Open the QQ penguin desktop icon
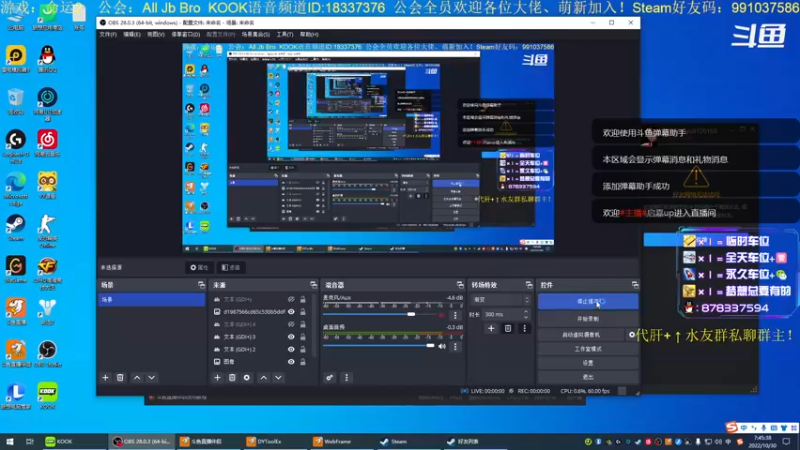This screenshot has width=800, height=450. pyautogui.click(x=47, y=59)
